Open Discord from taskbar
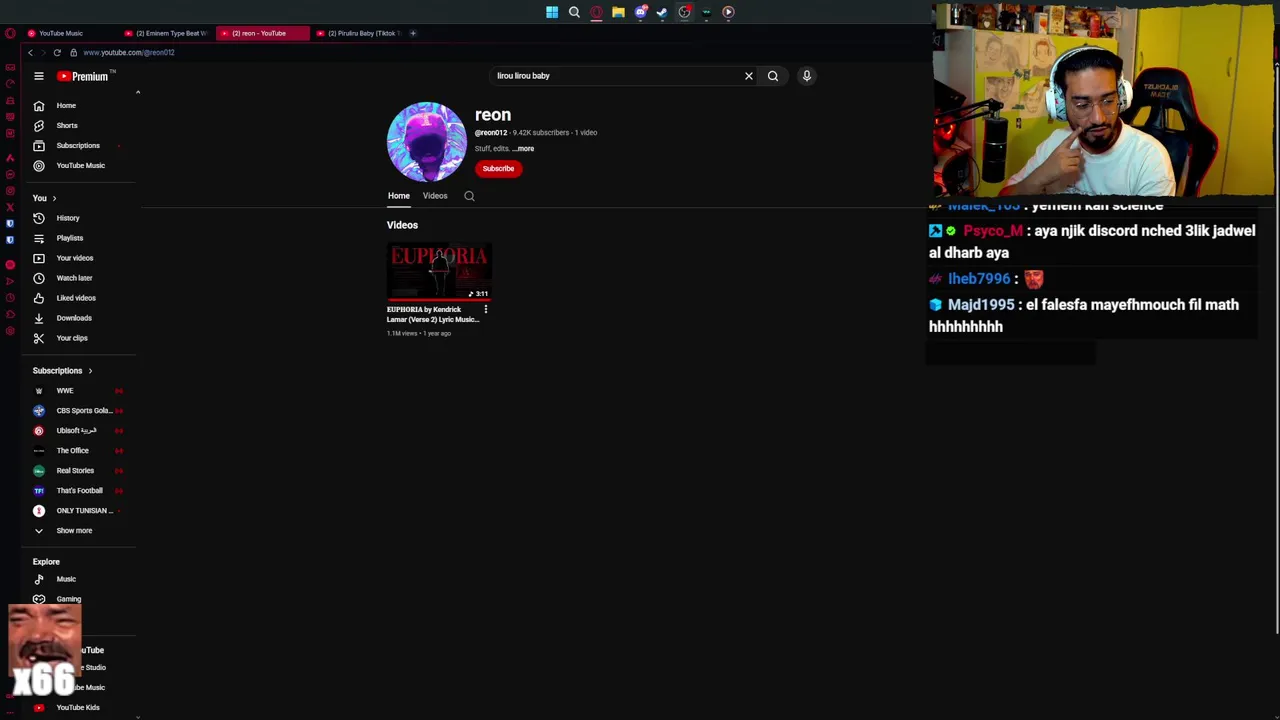1280x720 pixels. 640,12
